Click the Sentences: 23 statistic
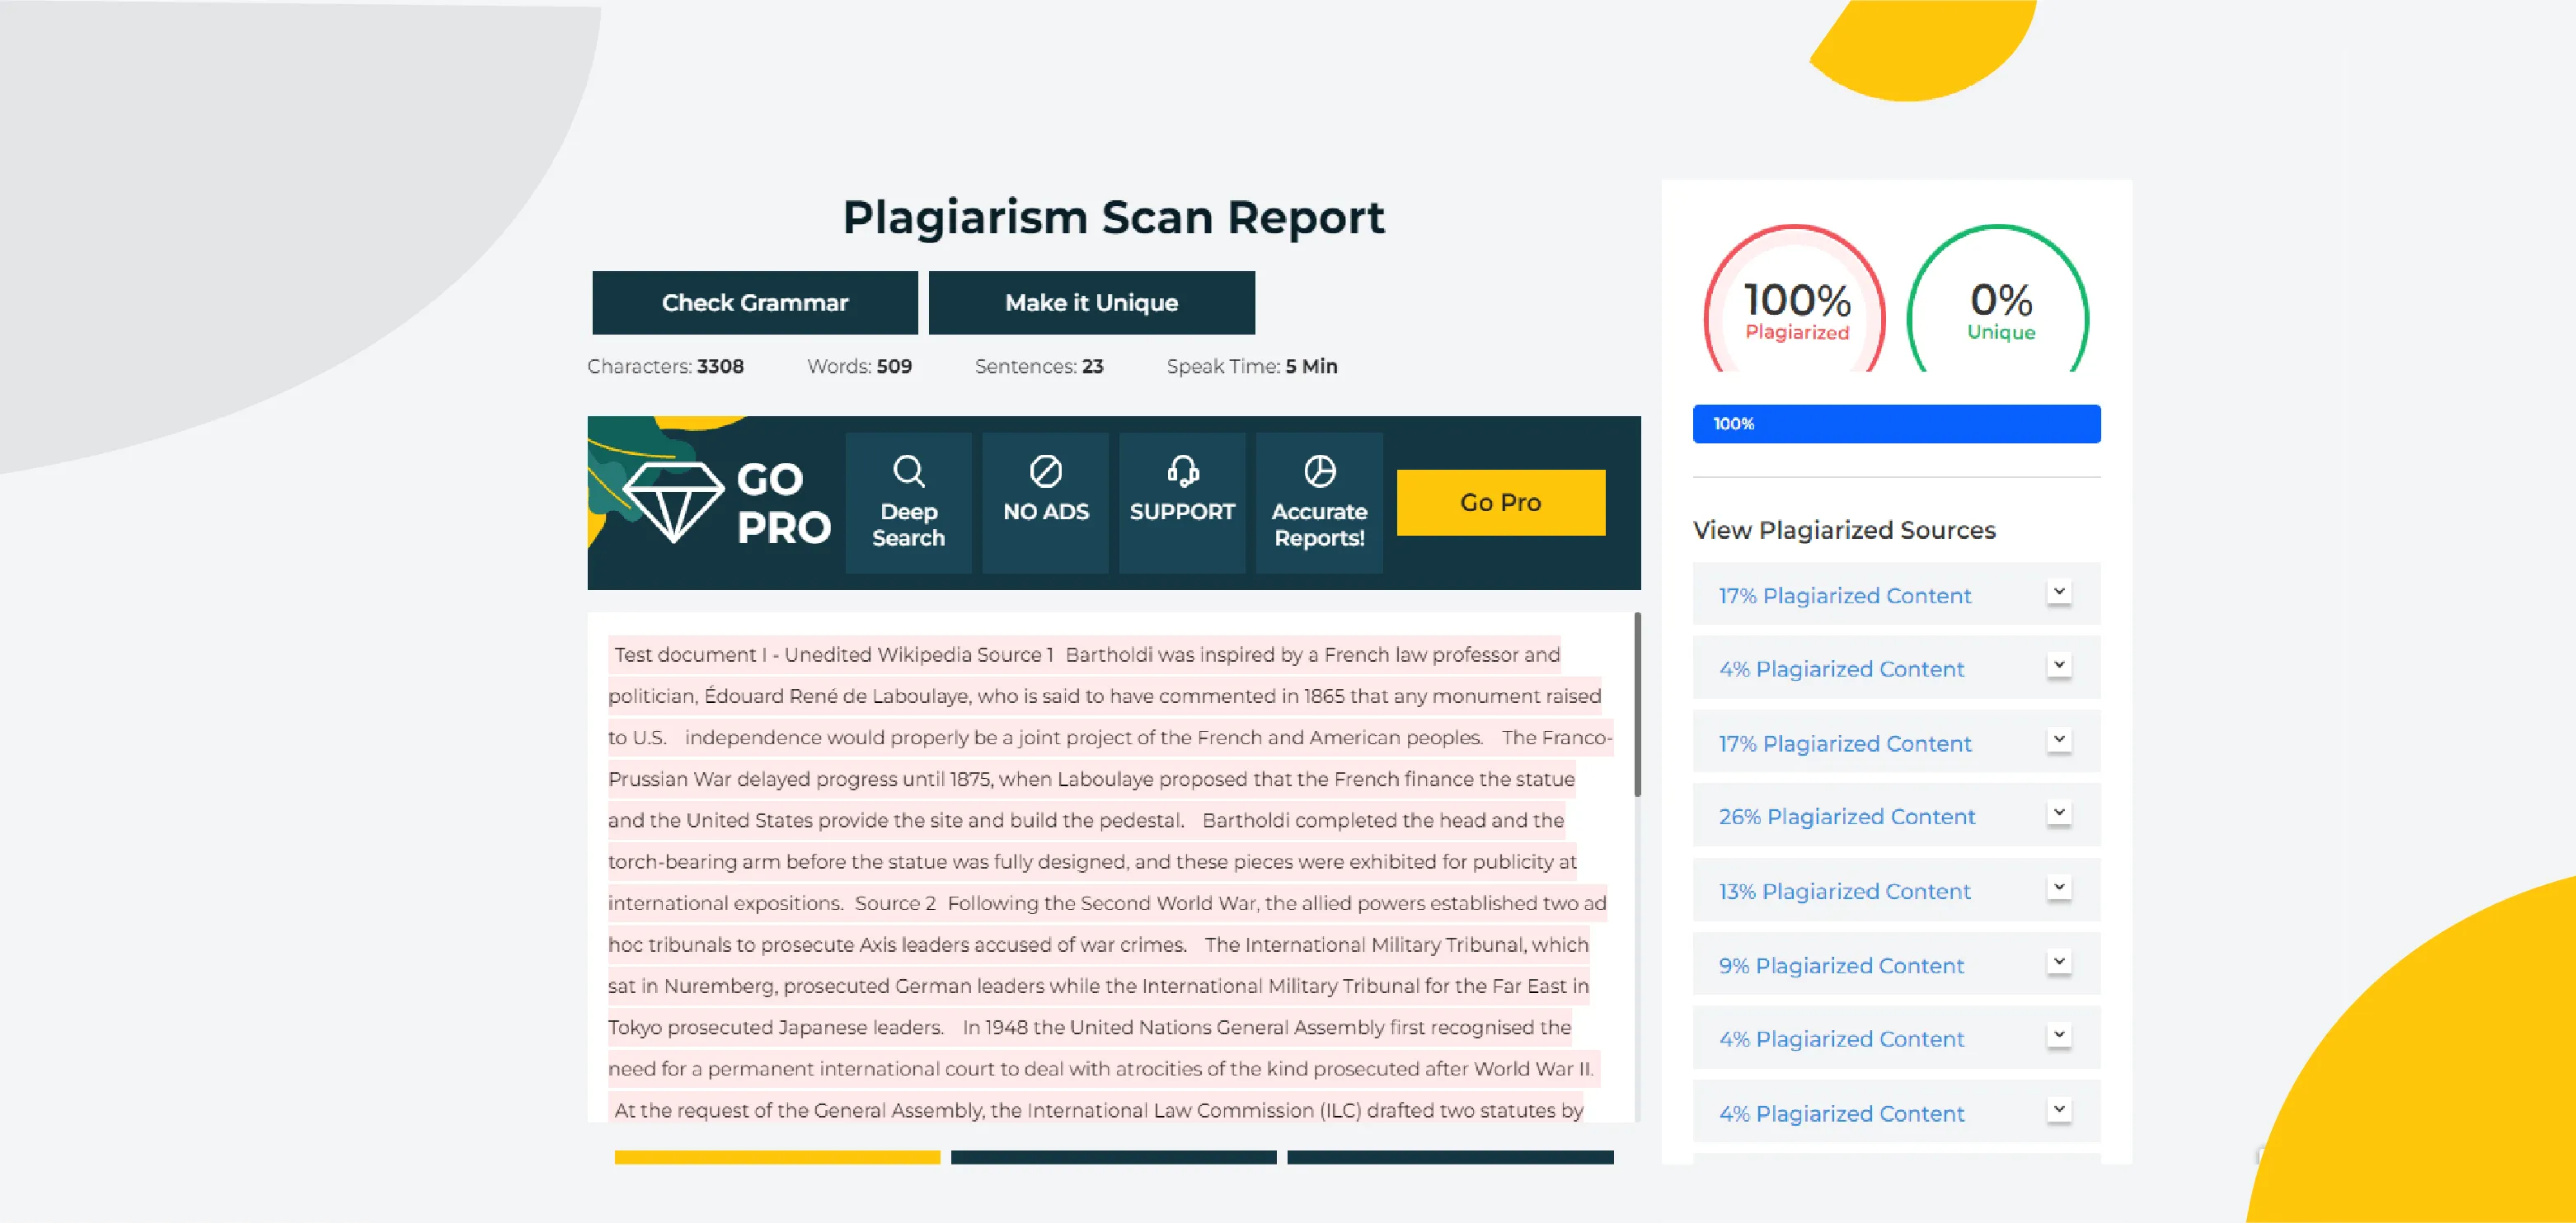The width and height of the screenshot is (2576, 1223). pos(1039,366)
